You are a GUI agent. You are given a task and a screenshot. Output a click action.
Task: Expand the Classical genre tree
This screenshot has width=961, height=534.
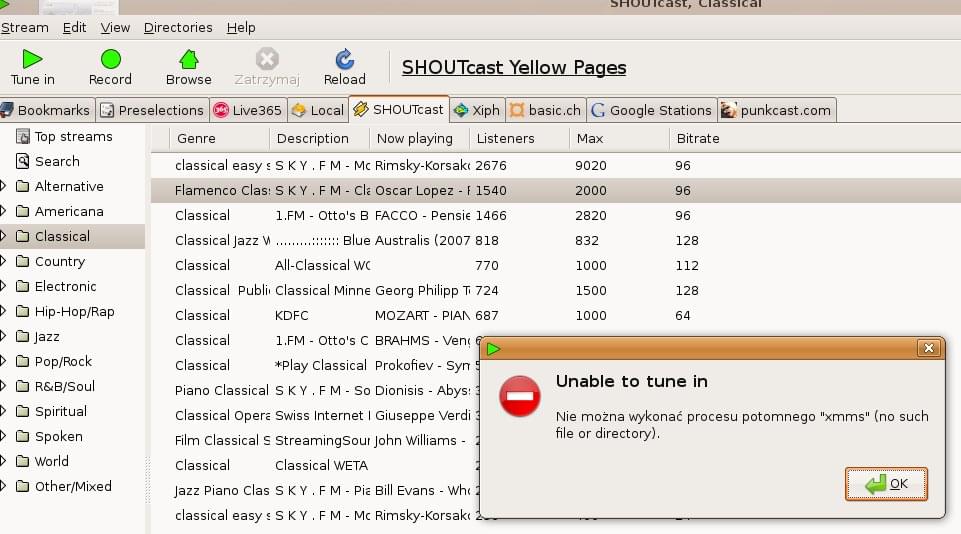tap(3, 236)
